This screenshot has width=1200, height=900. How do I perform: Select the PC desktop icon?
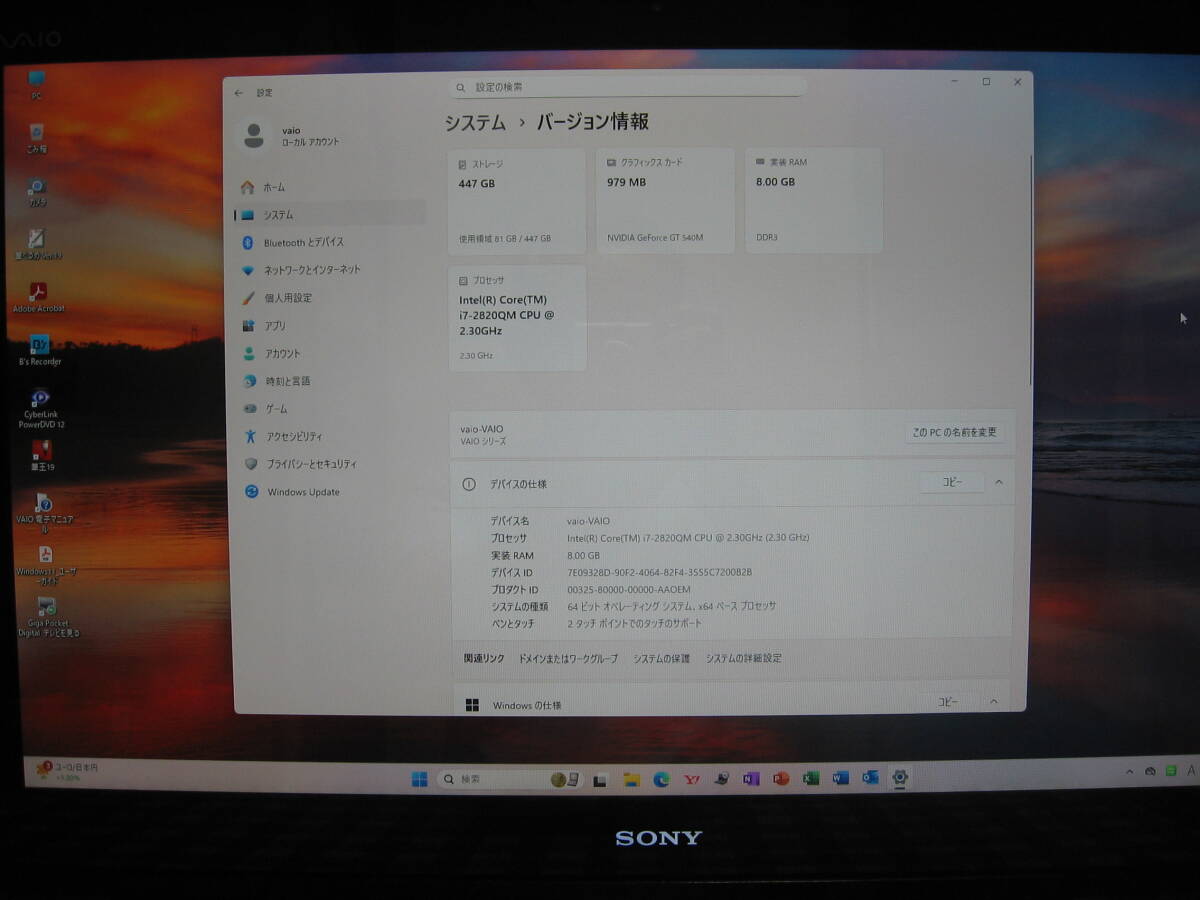(36, 85)
